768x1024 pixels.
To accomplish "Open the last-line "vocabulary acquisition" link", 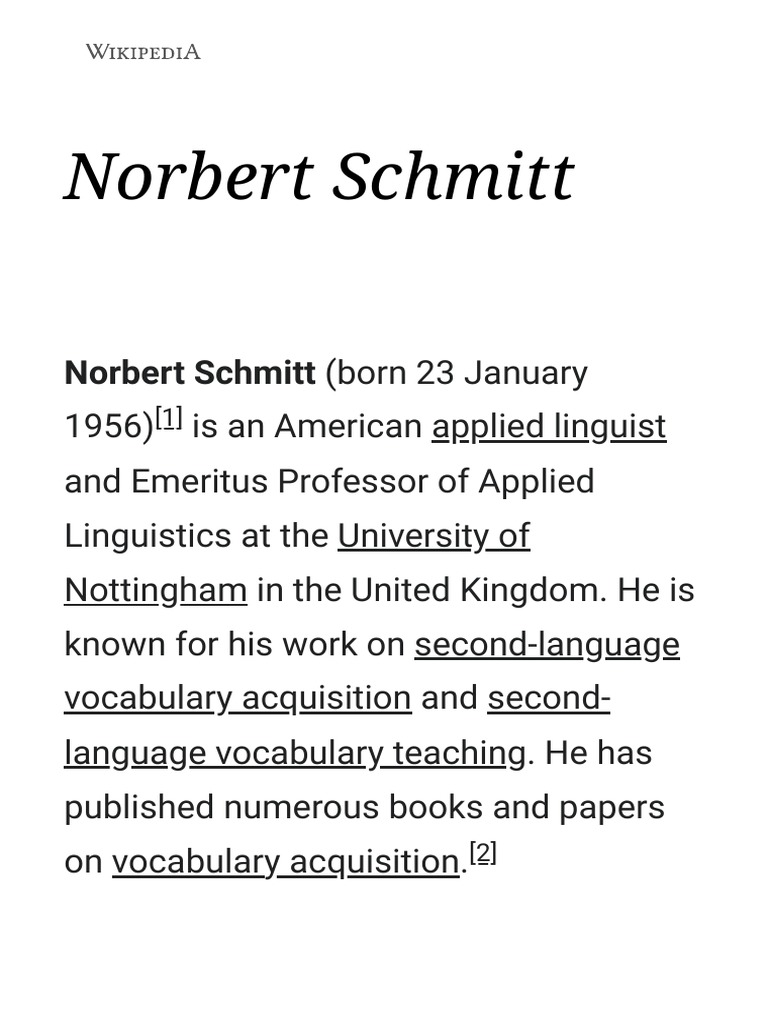I will point(285,861).
